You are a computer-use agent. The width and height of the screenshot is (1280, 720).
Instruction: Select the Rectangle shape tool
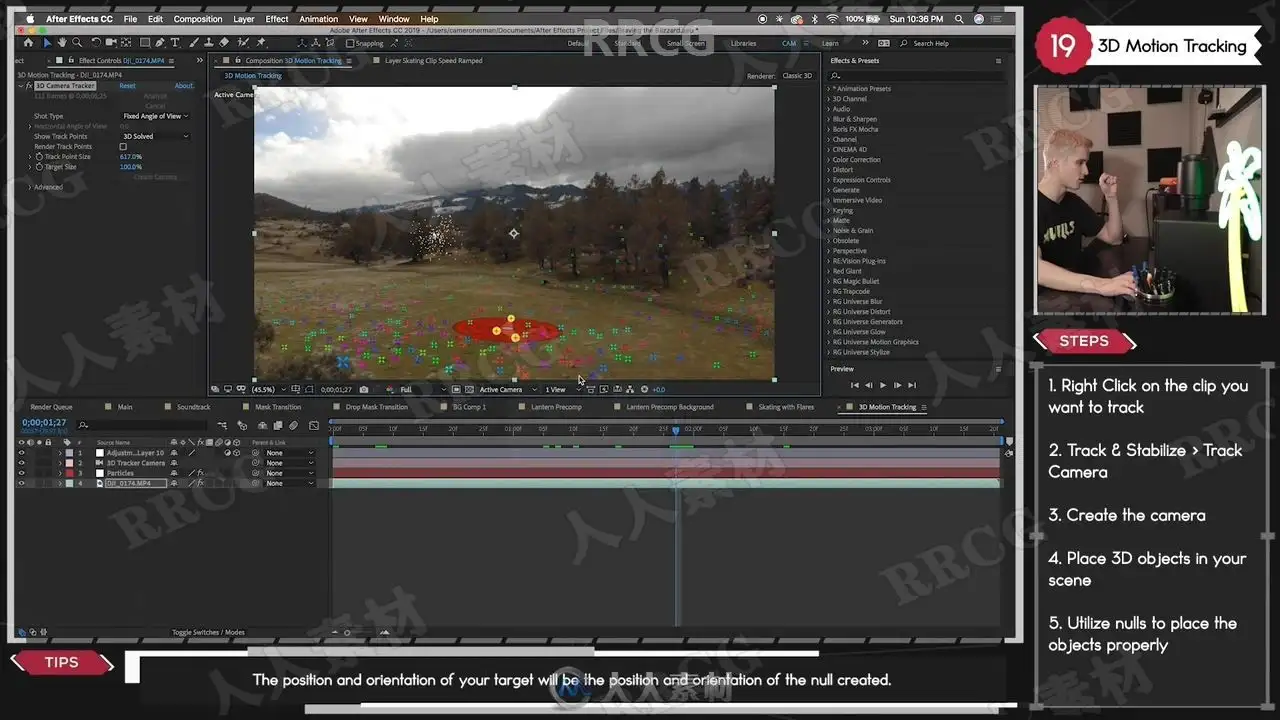click(x=145, y=43)
